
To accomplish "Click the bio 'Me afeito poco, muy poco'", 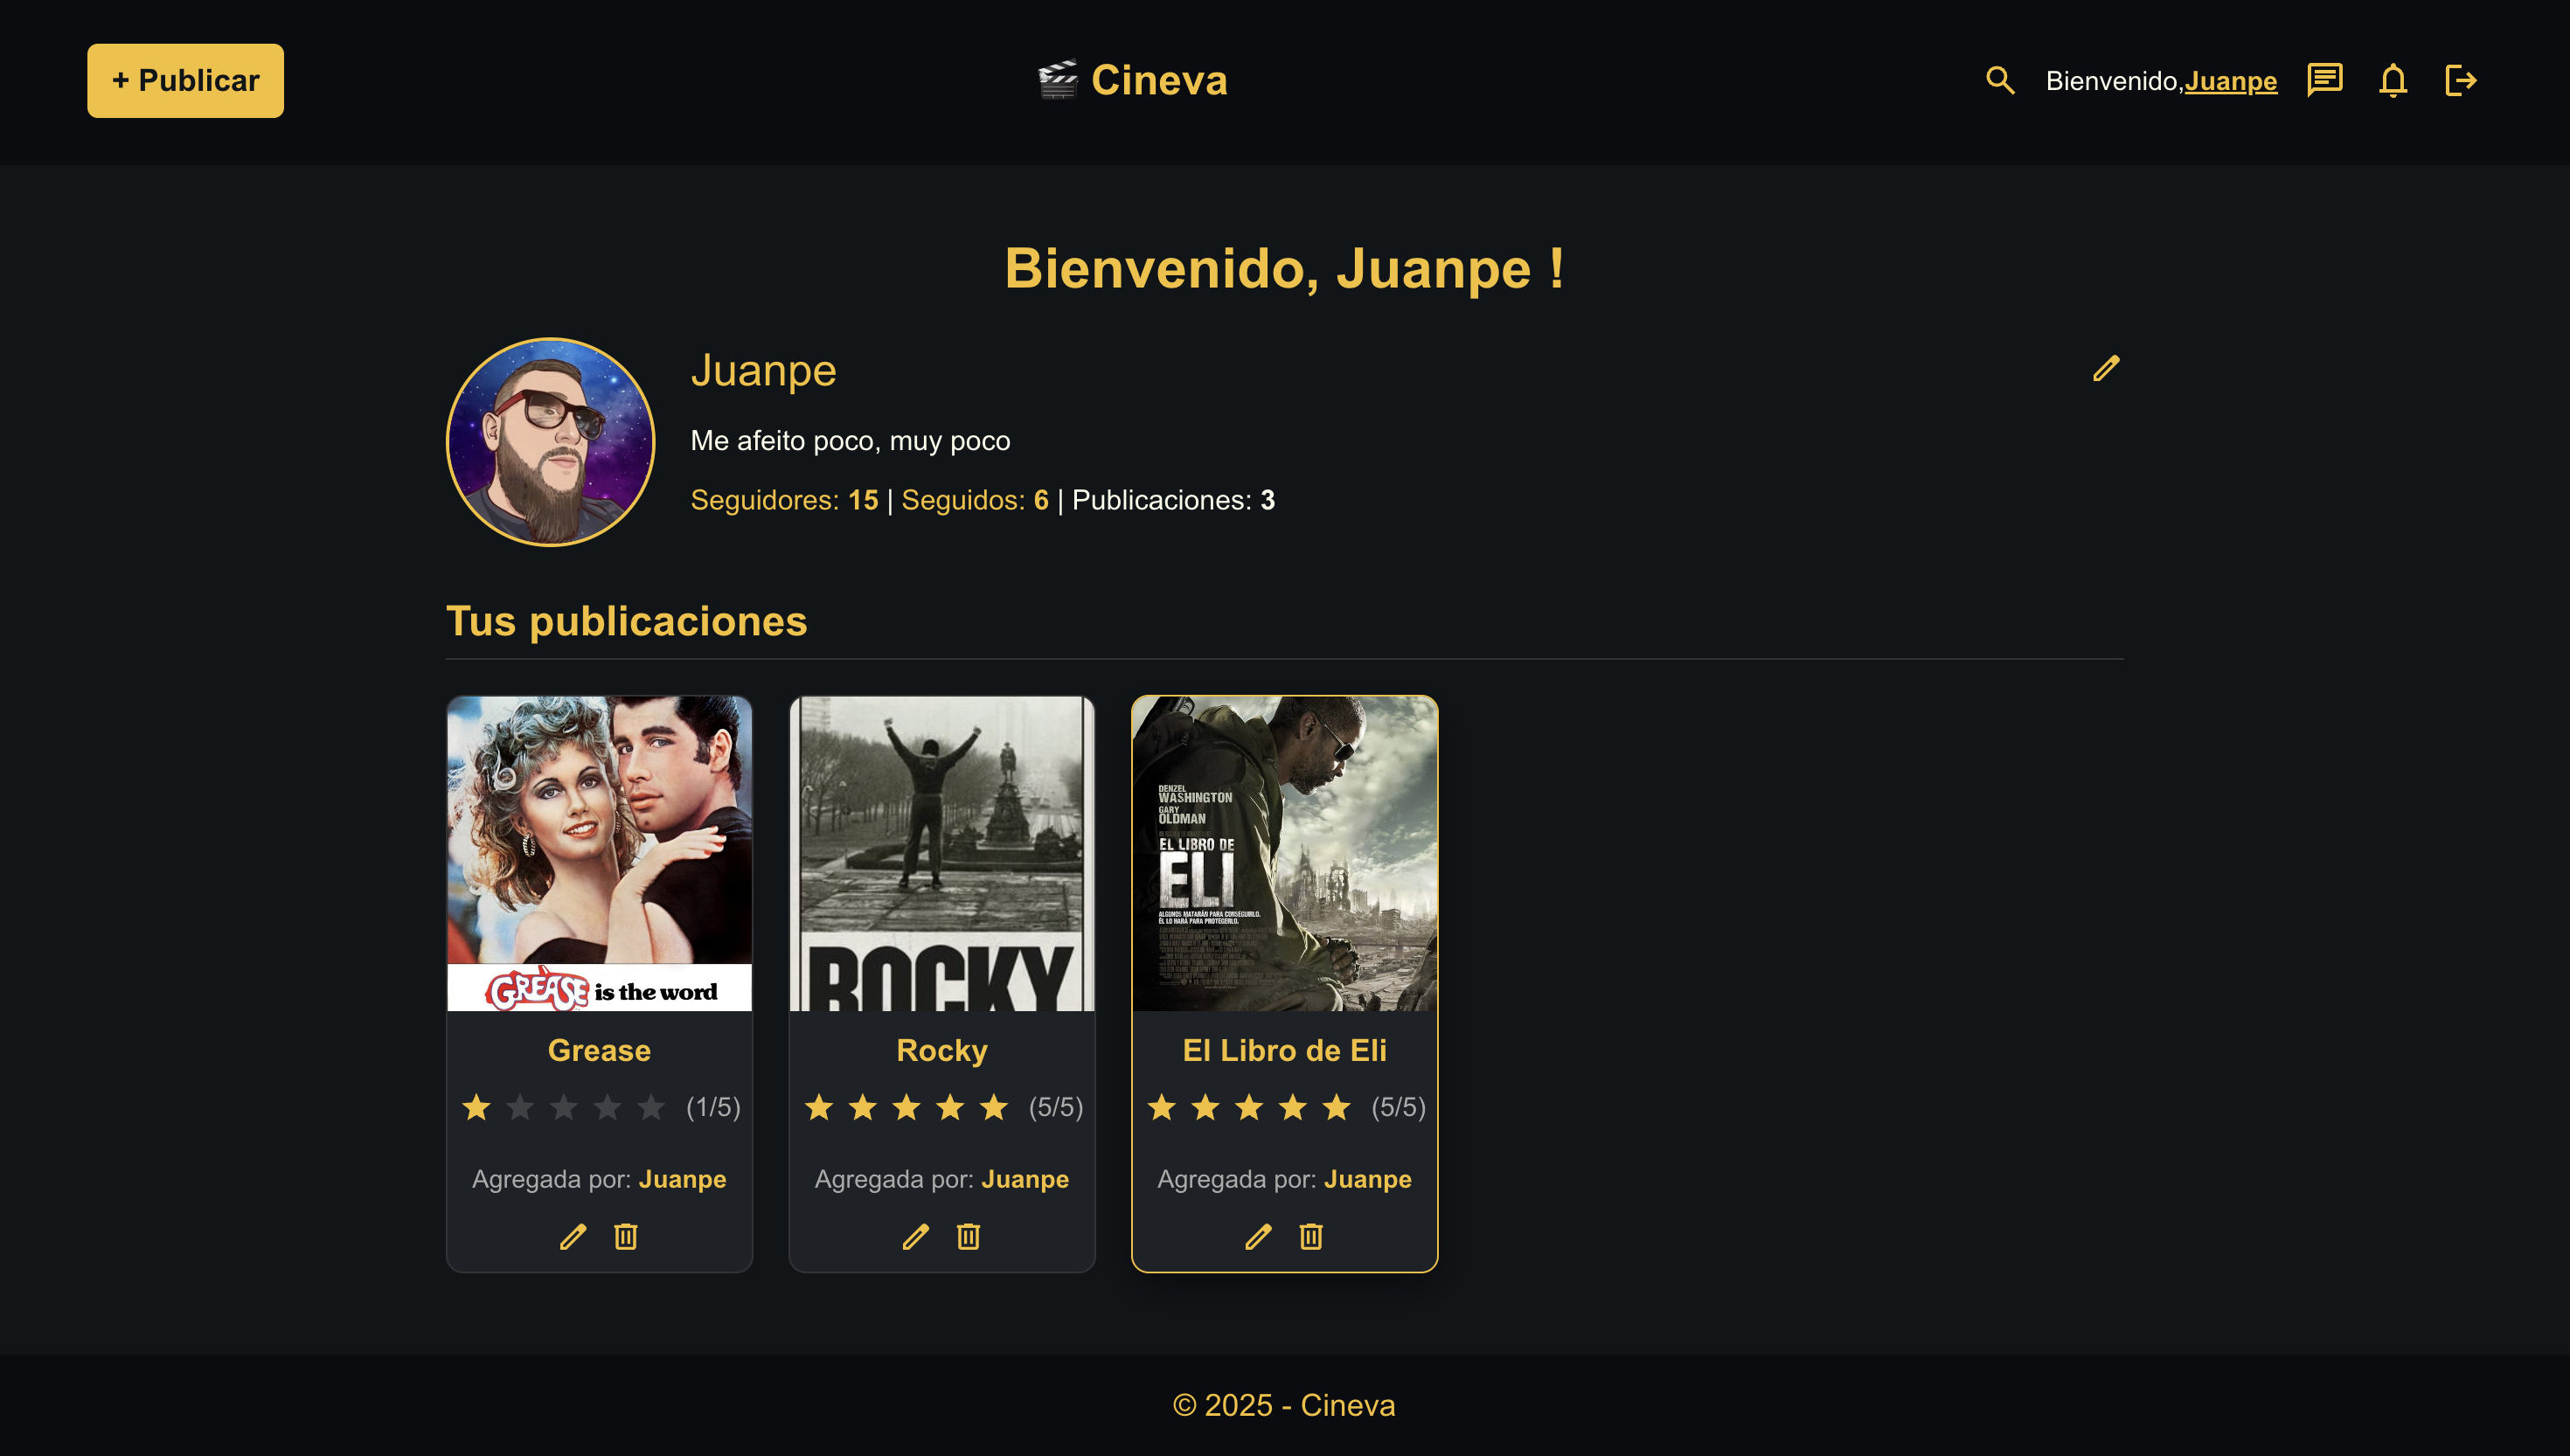I will pos(850,441).
